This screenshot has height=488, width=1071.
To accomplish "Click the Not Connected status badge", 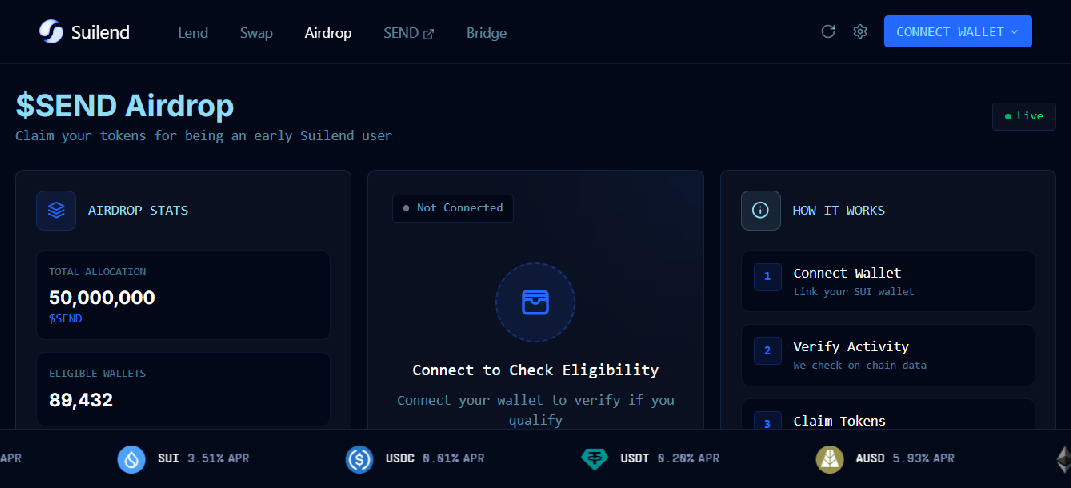I will [453, 208].
